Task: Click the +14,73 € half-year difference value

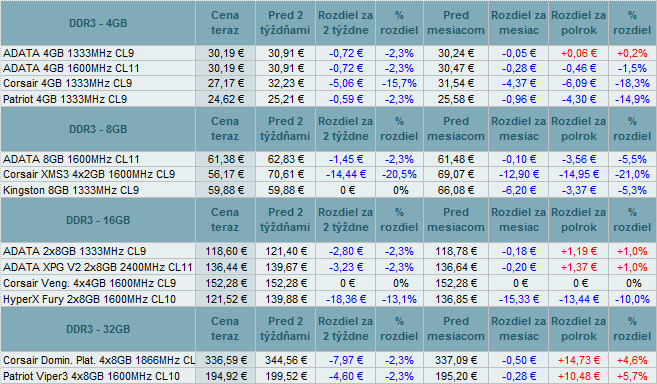Action: click(x=579, y=361)
